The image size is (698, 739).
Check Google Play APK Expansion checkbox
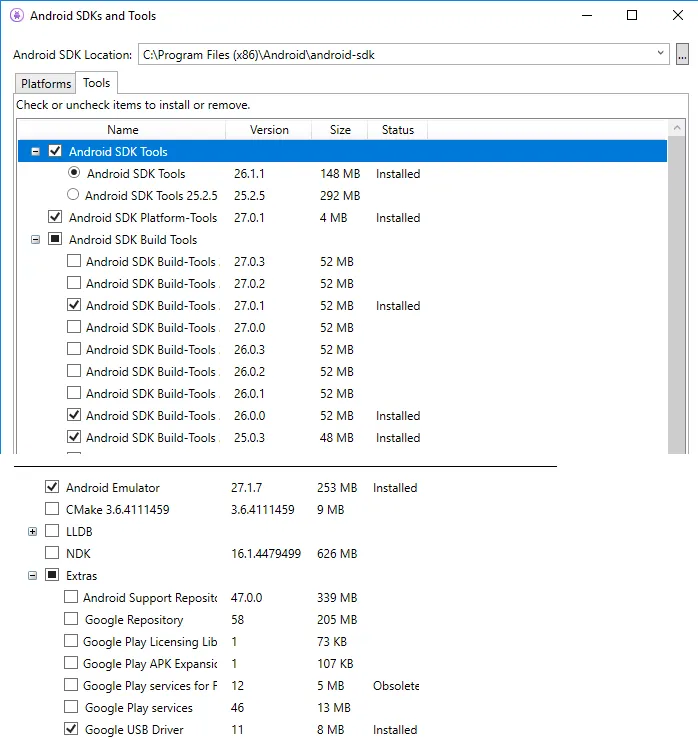(71, 663)
